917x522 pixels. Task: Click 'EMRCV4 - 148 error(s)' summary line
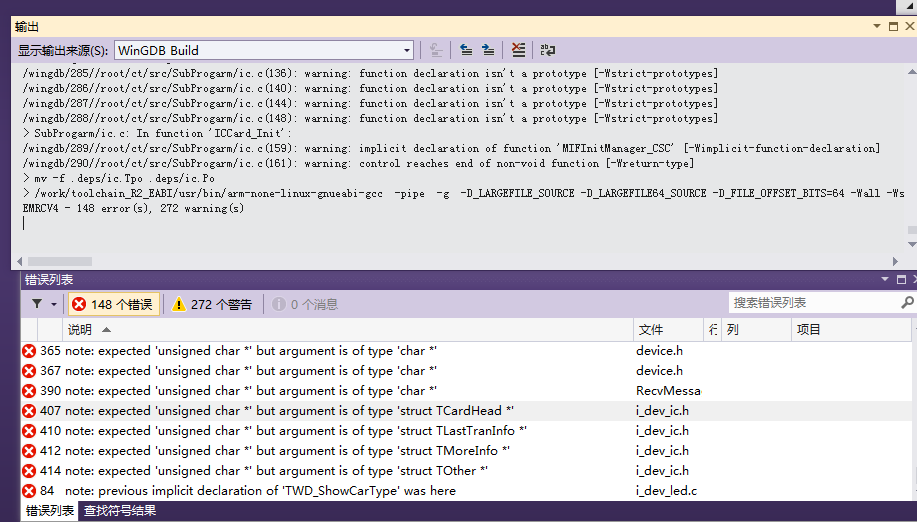coord(133,208)
